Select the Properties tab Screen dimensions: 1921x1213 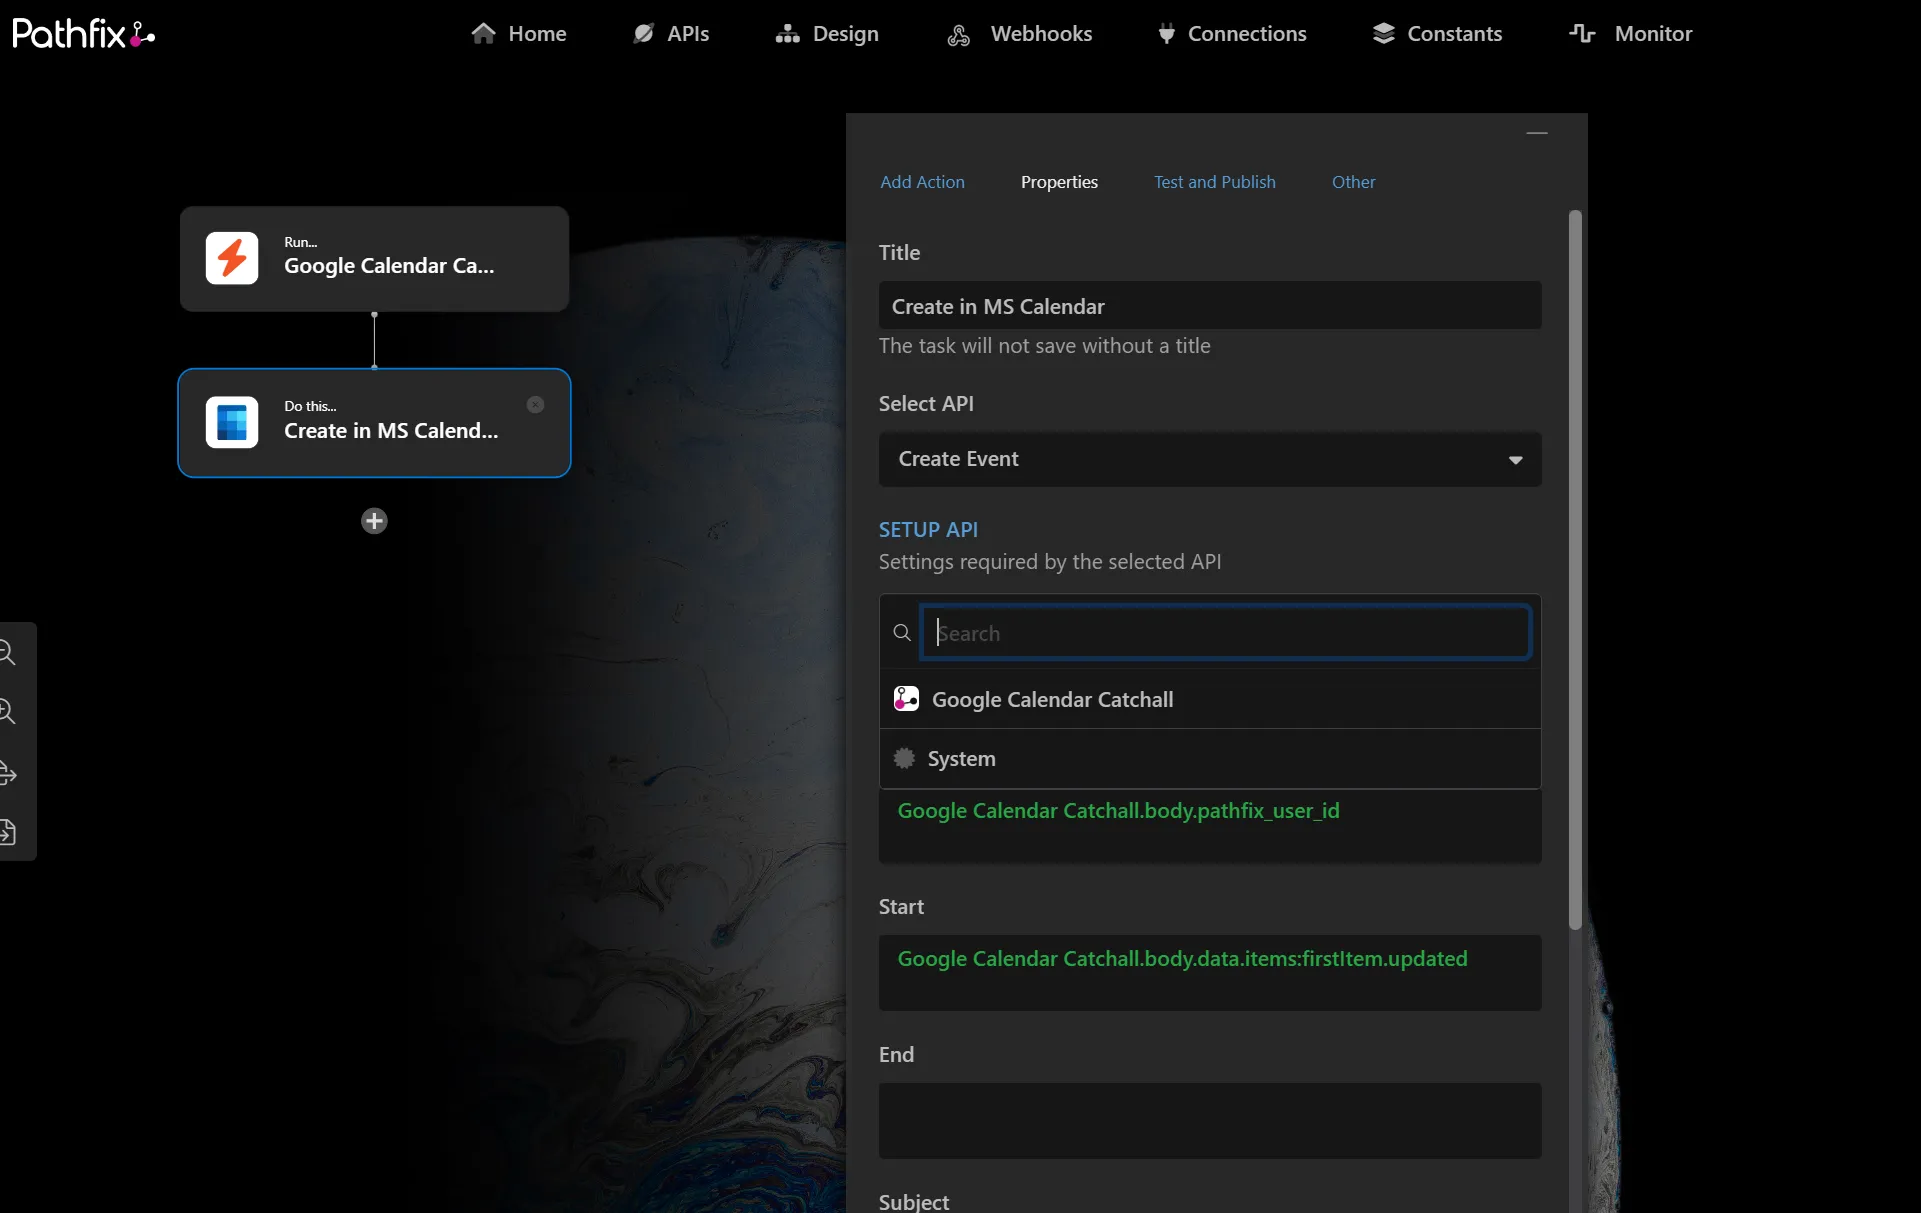point(1059,182)
